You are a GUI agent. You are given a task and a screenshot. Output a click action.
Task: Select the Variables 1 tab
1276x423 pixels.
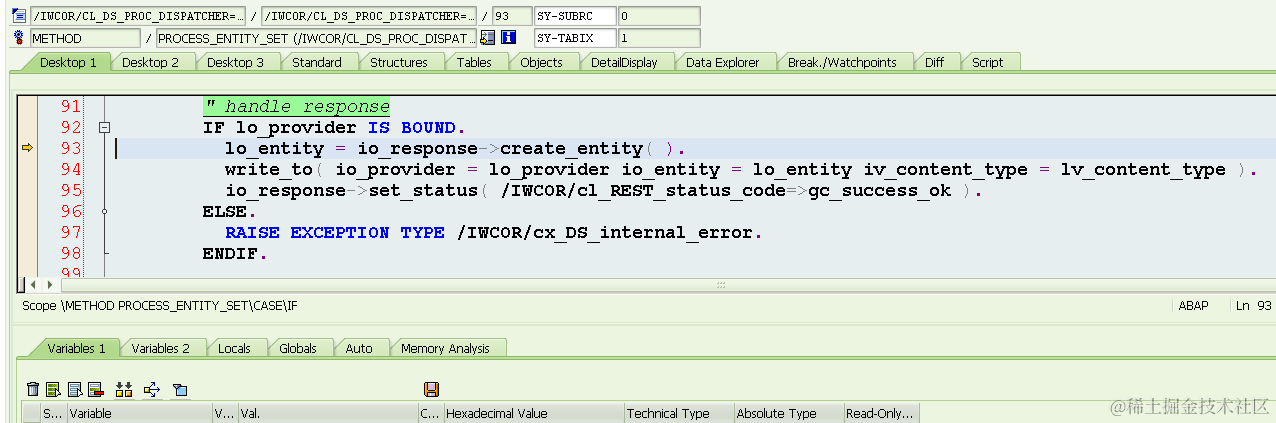pyautogui.click(x=77, y=348)
